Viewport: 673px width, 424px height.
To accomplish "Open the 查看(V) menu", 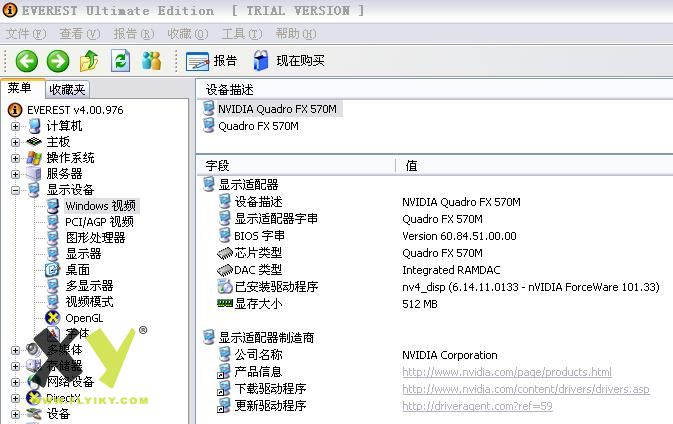I will coord(80,33).
